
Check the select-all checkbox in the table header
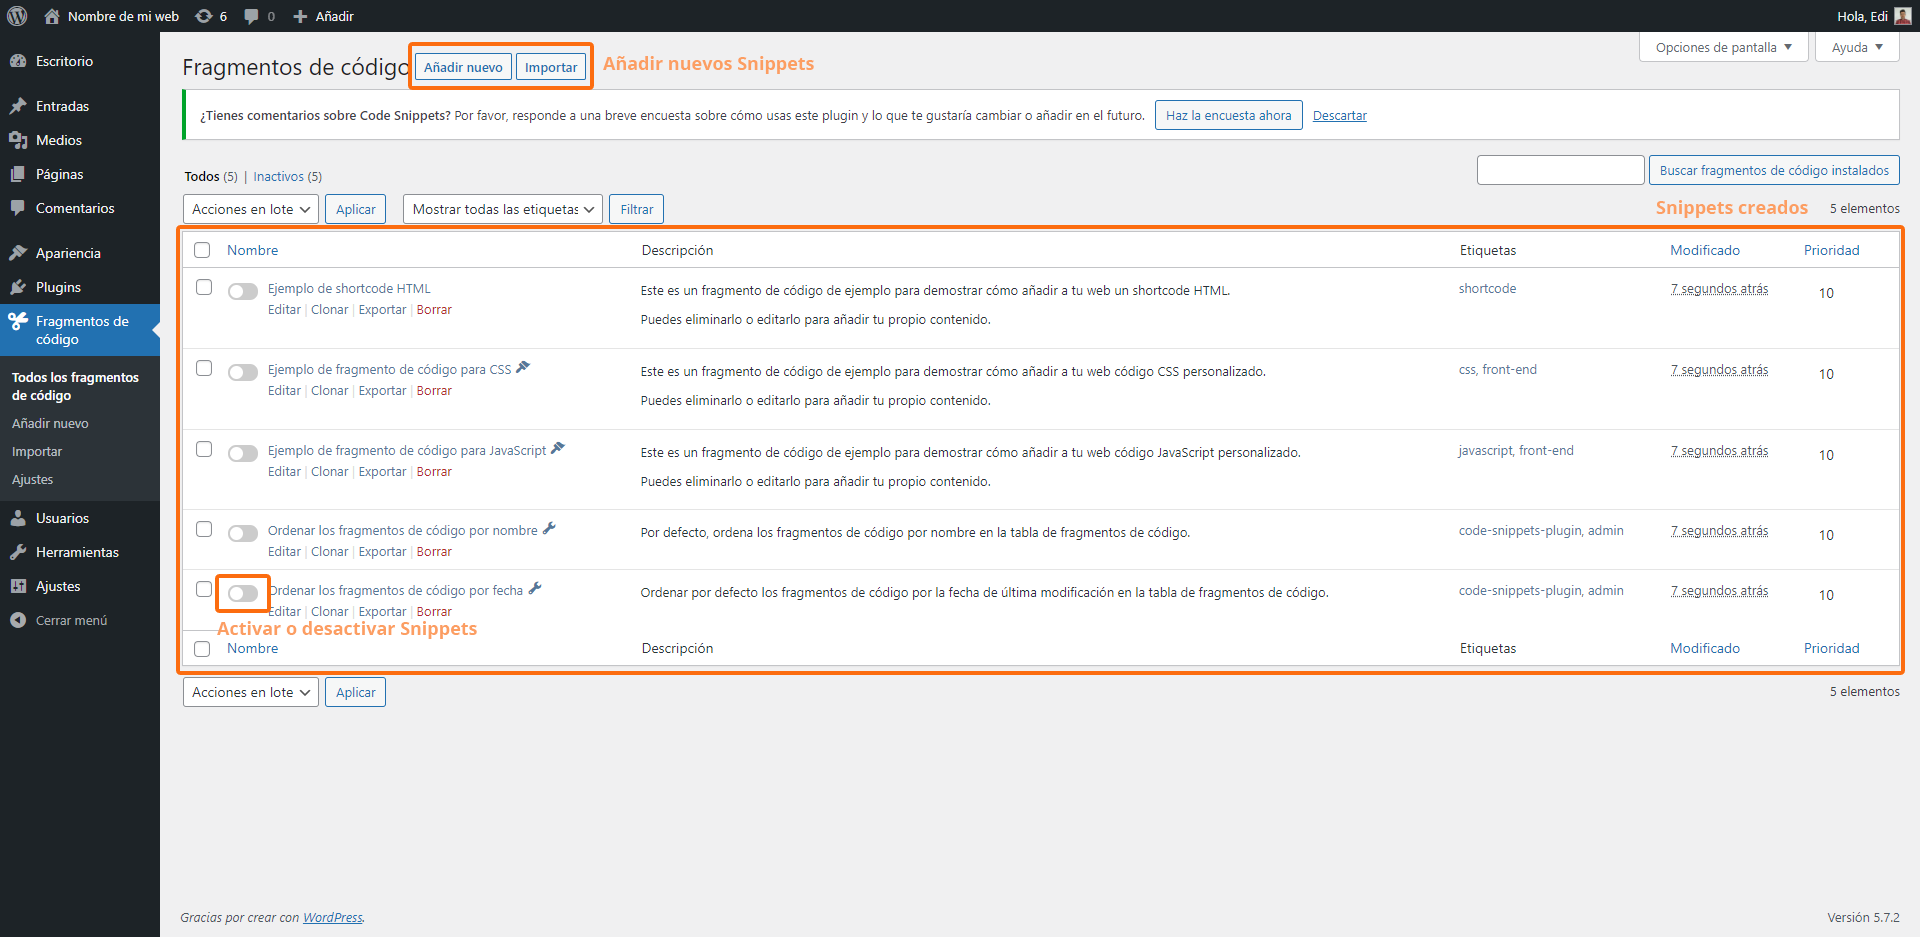click(202, 250)
